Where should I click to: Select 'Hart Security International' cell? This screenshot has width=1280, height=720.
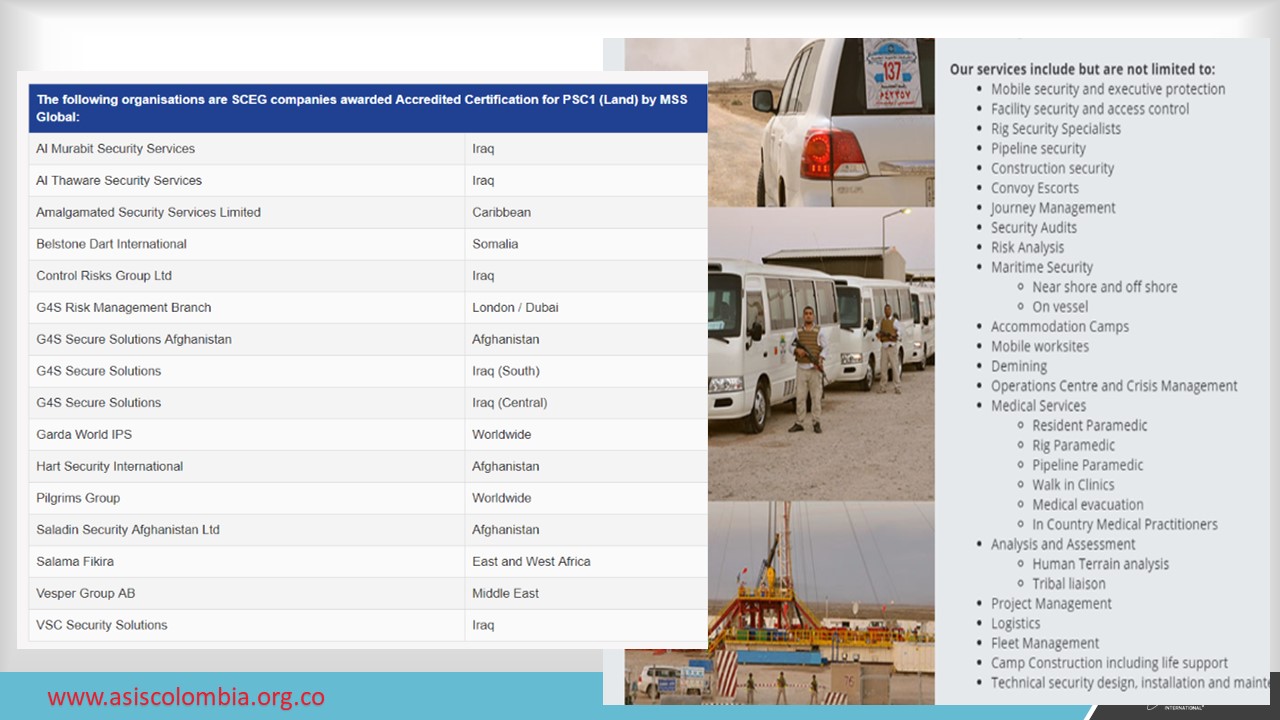click(x=247, y=467)
